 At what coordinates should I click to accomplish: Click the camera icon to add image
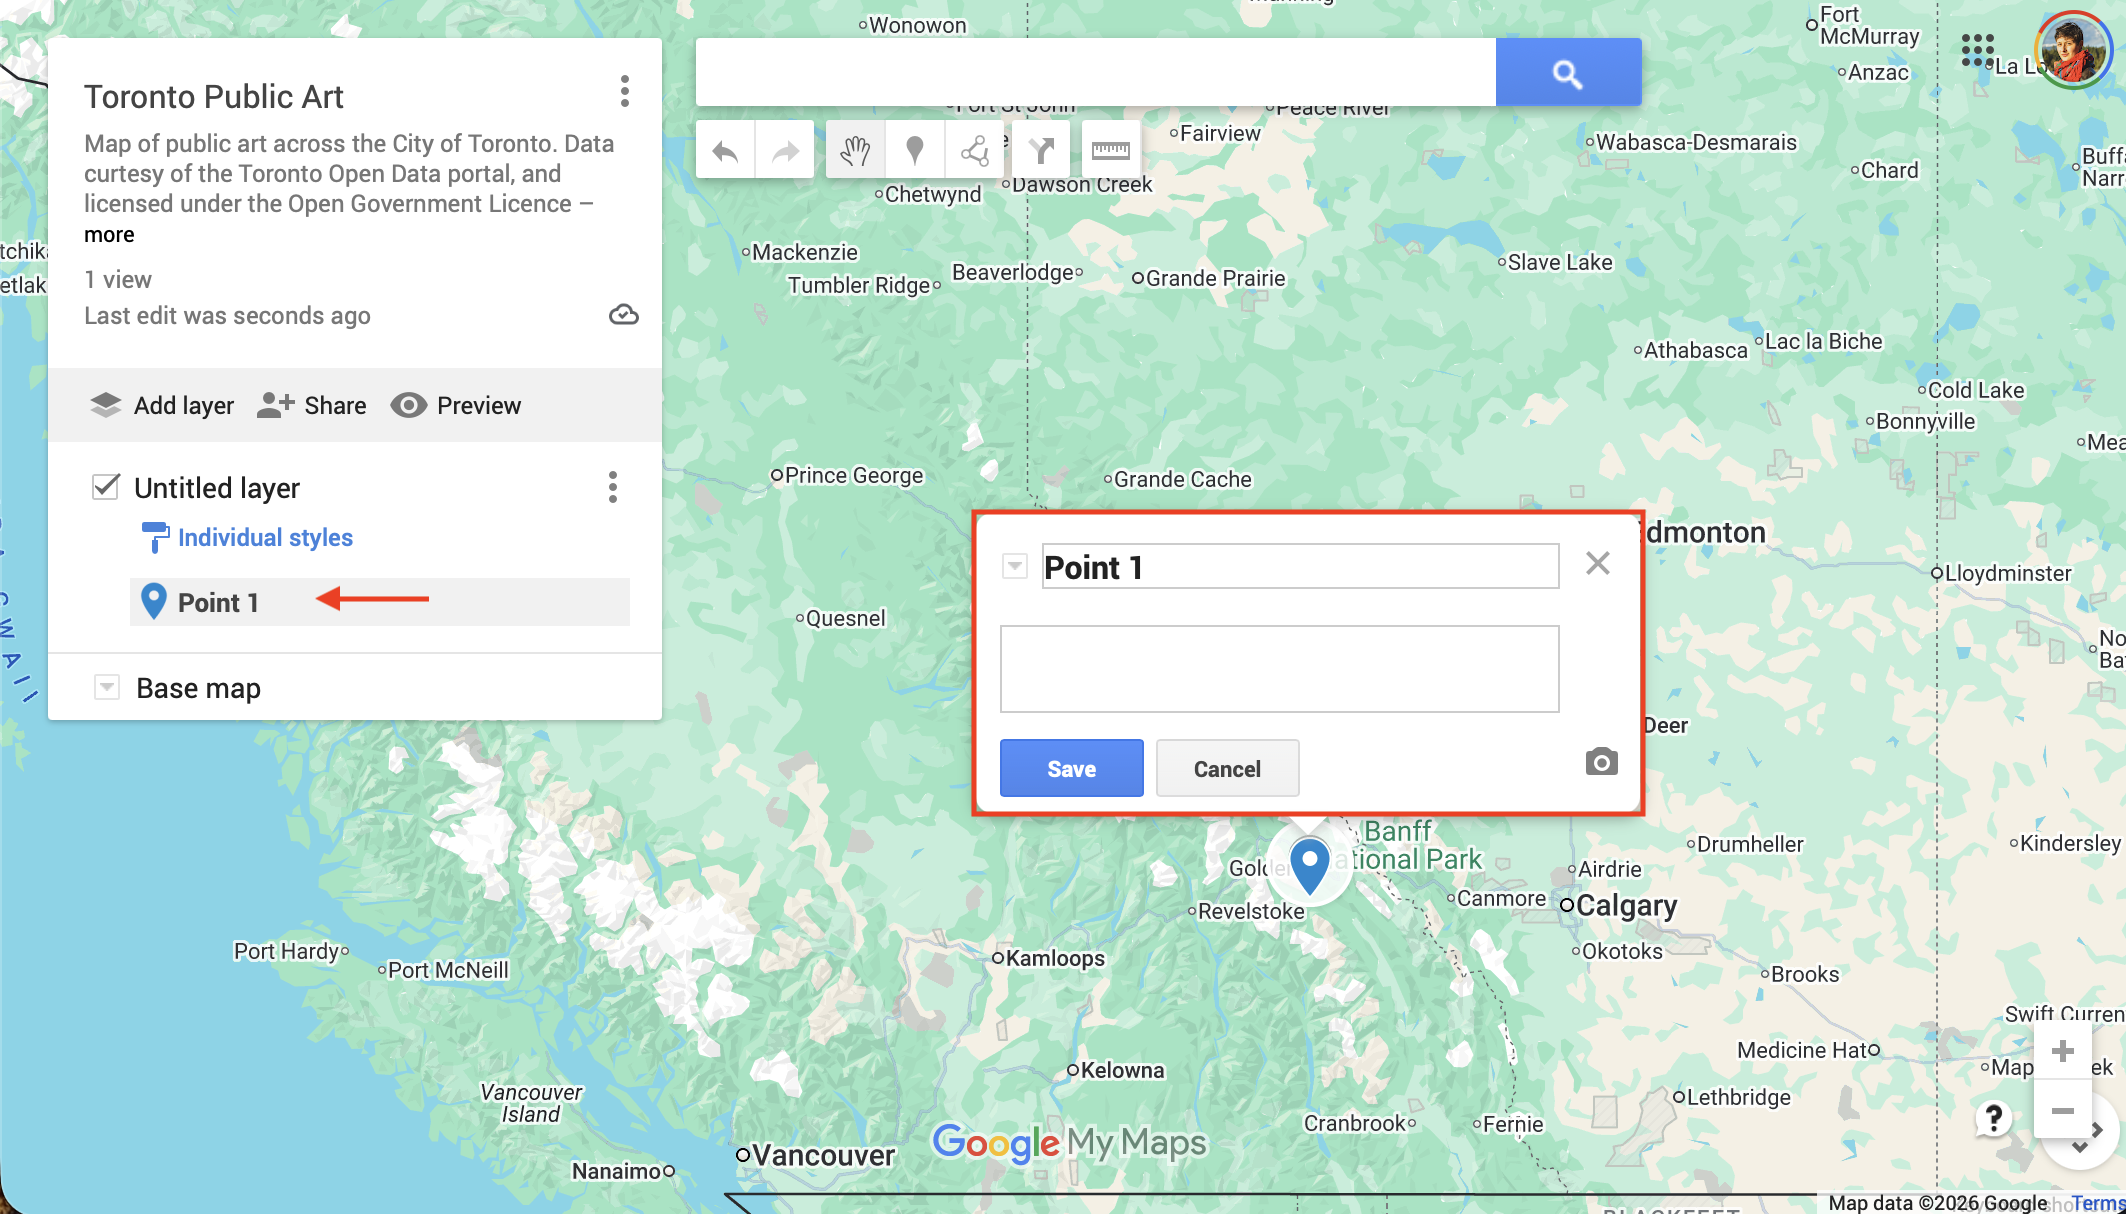tap(1601, 762)
